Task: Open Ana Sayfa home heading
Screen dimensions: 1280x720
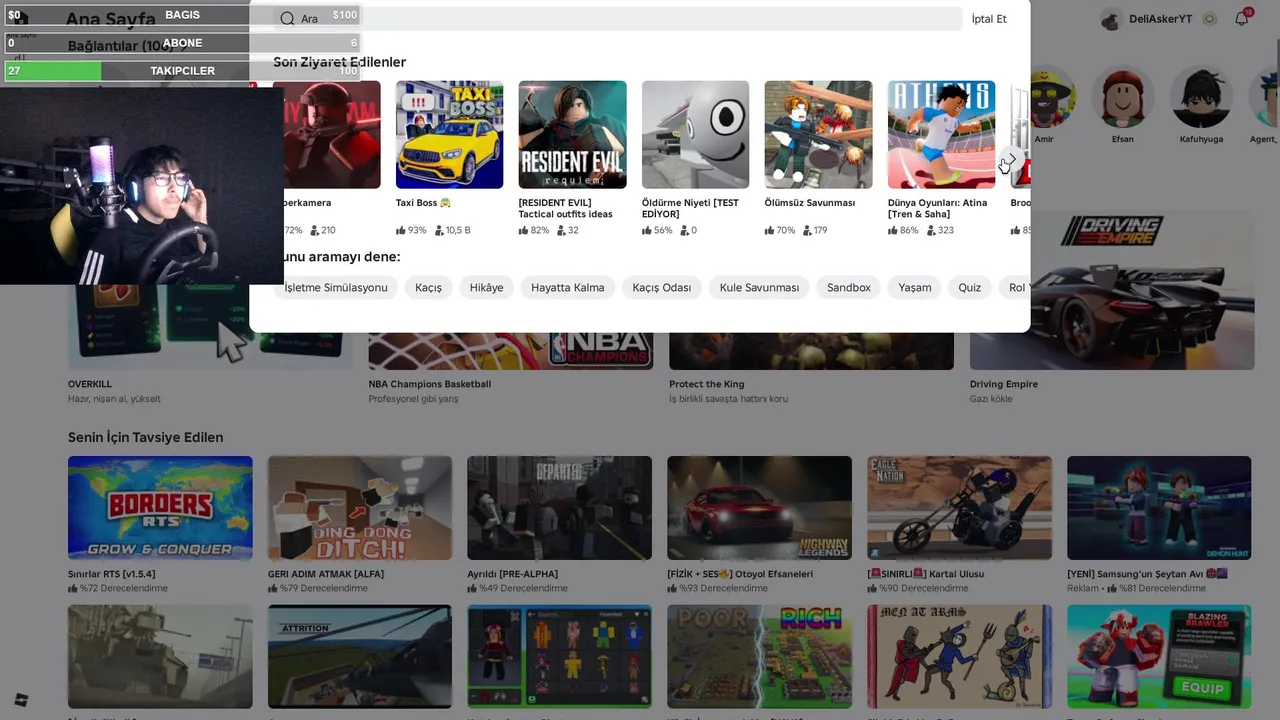Action: pos(110,19)
